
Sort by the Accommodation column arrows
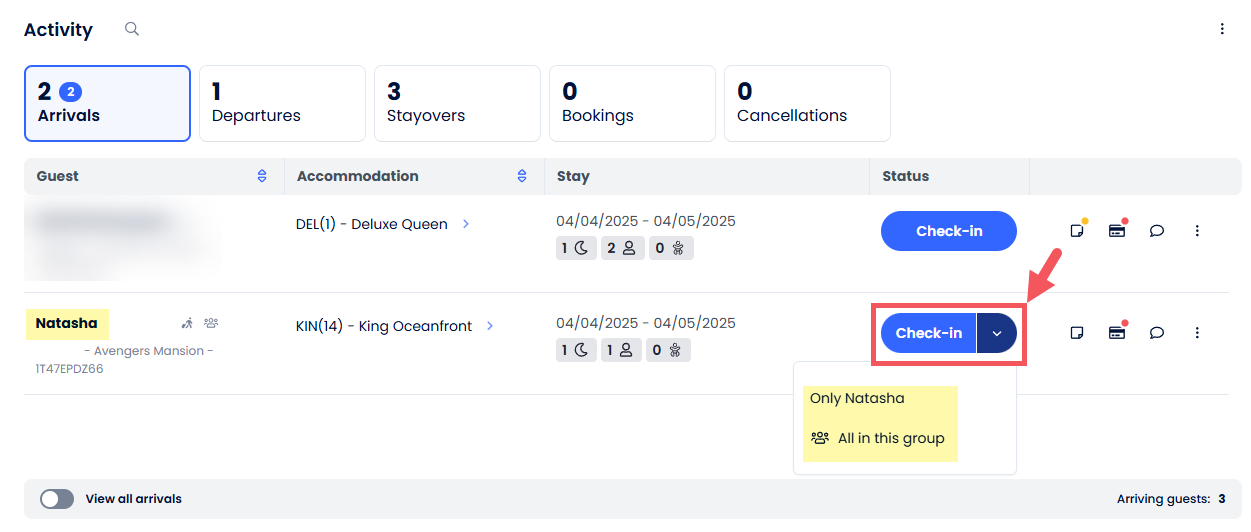[x=522, y=176]
